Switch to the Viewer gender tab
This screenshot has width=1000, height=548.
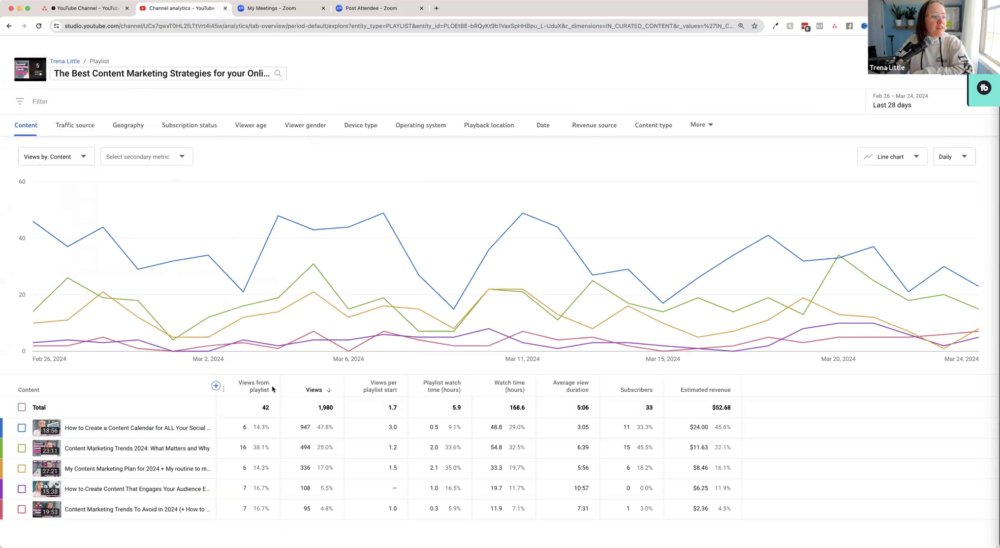(x=305, y=125)
